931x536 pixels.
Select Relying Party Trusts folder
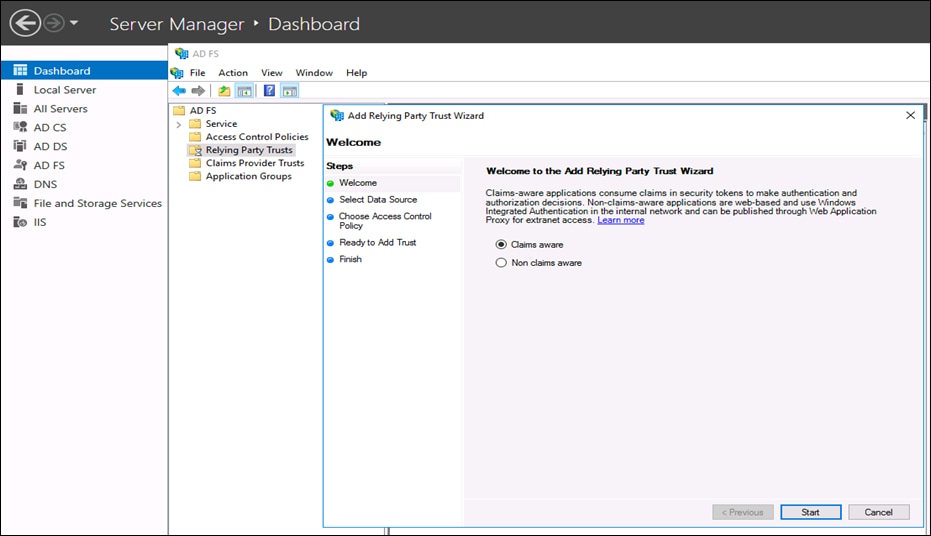(249, 150)
